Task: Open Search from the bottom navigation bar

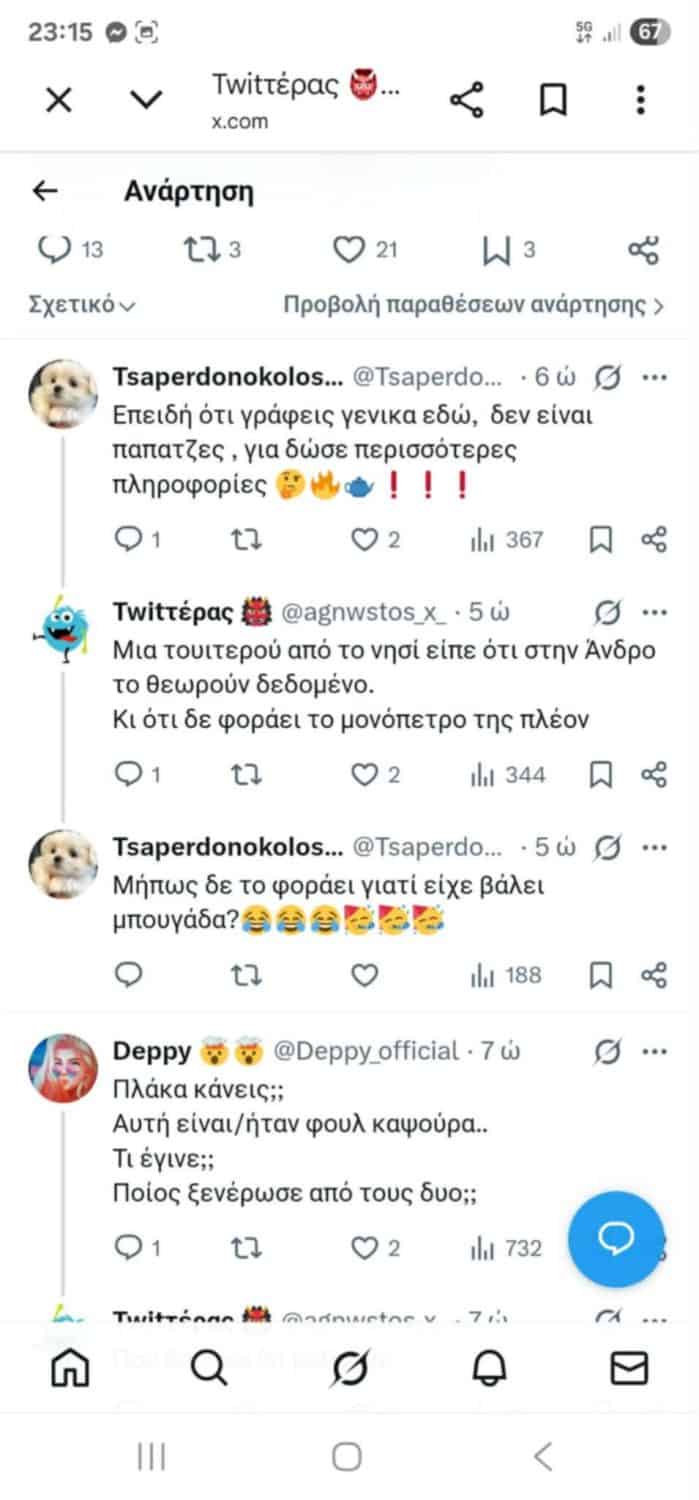Action: coord(209,1368)
